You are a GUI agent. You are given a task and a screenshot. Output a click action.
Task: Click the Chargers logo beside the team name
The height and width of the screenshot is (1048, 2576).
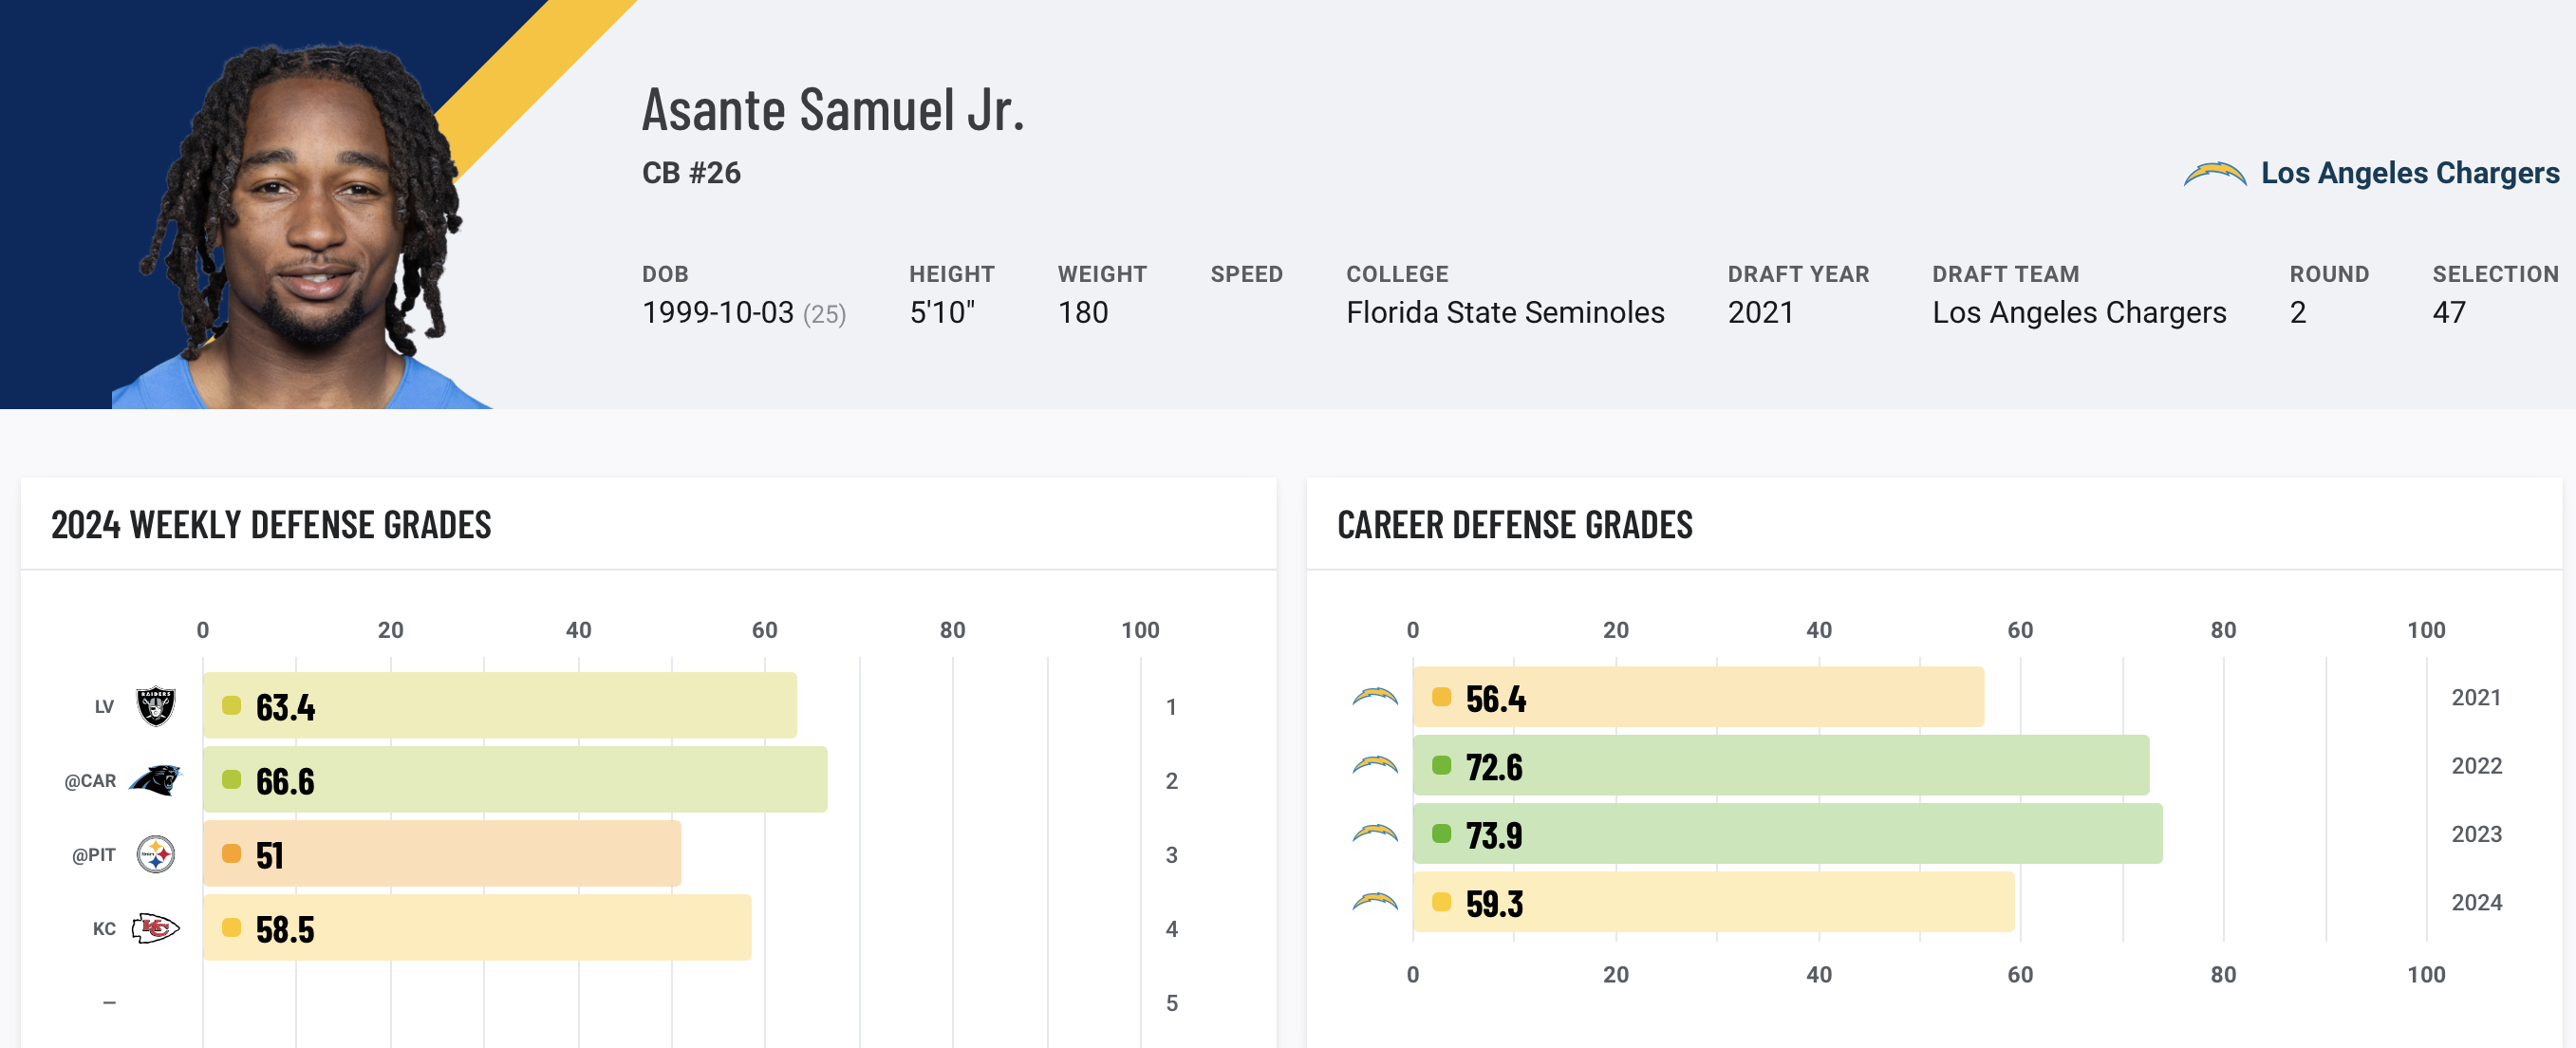2214,174
